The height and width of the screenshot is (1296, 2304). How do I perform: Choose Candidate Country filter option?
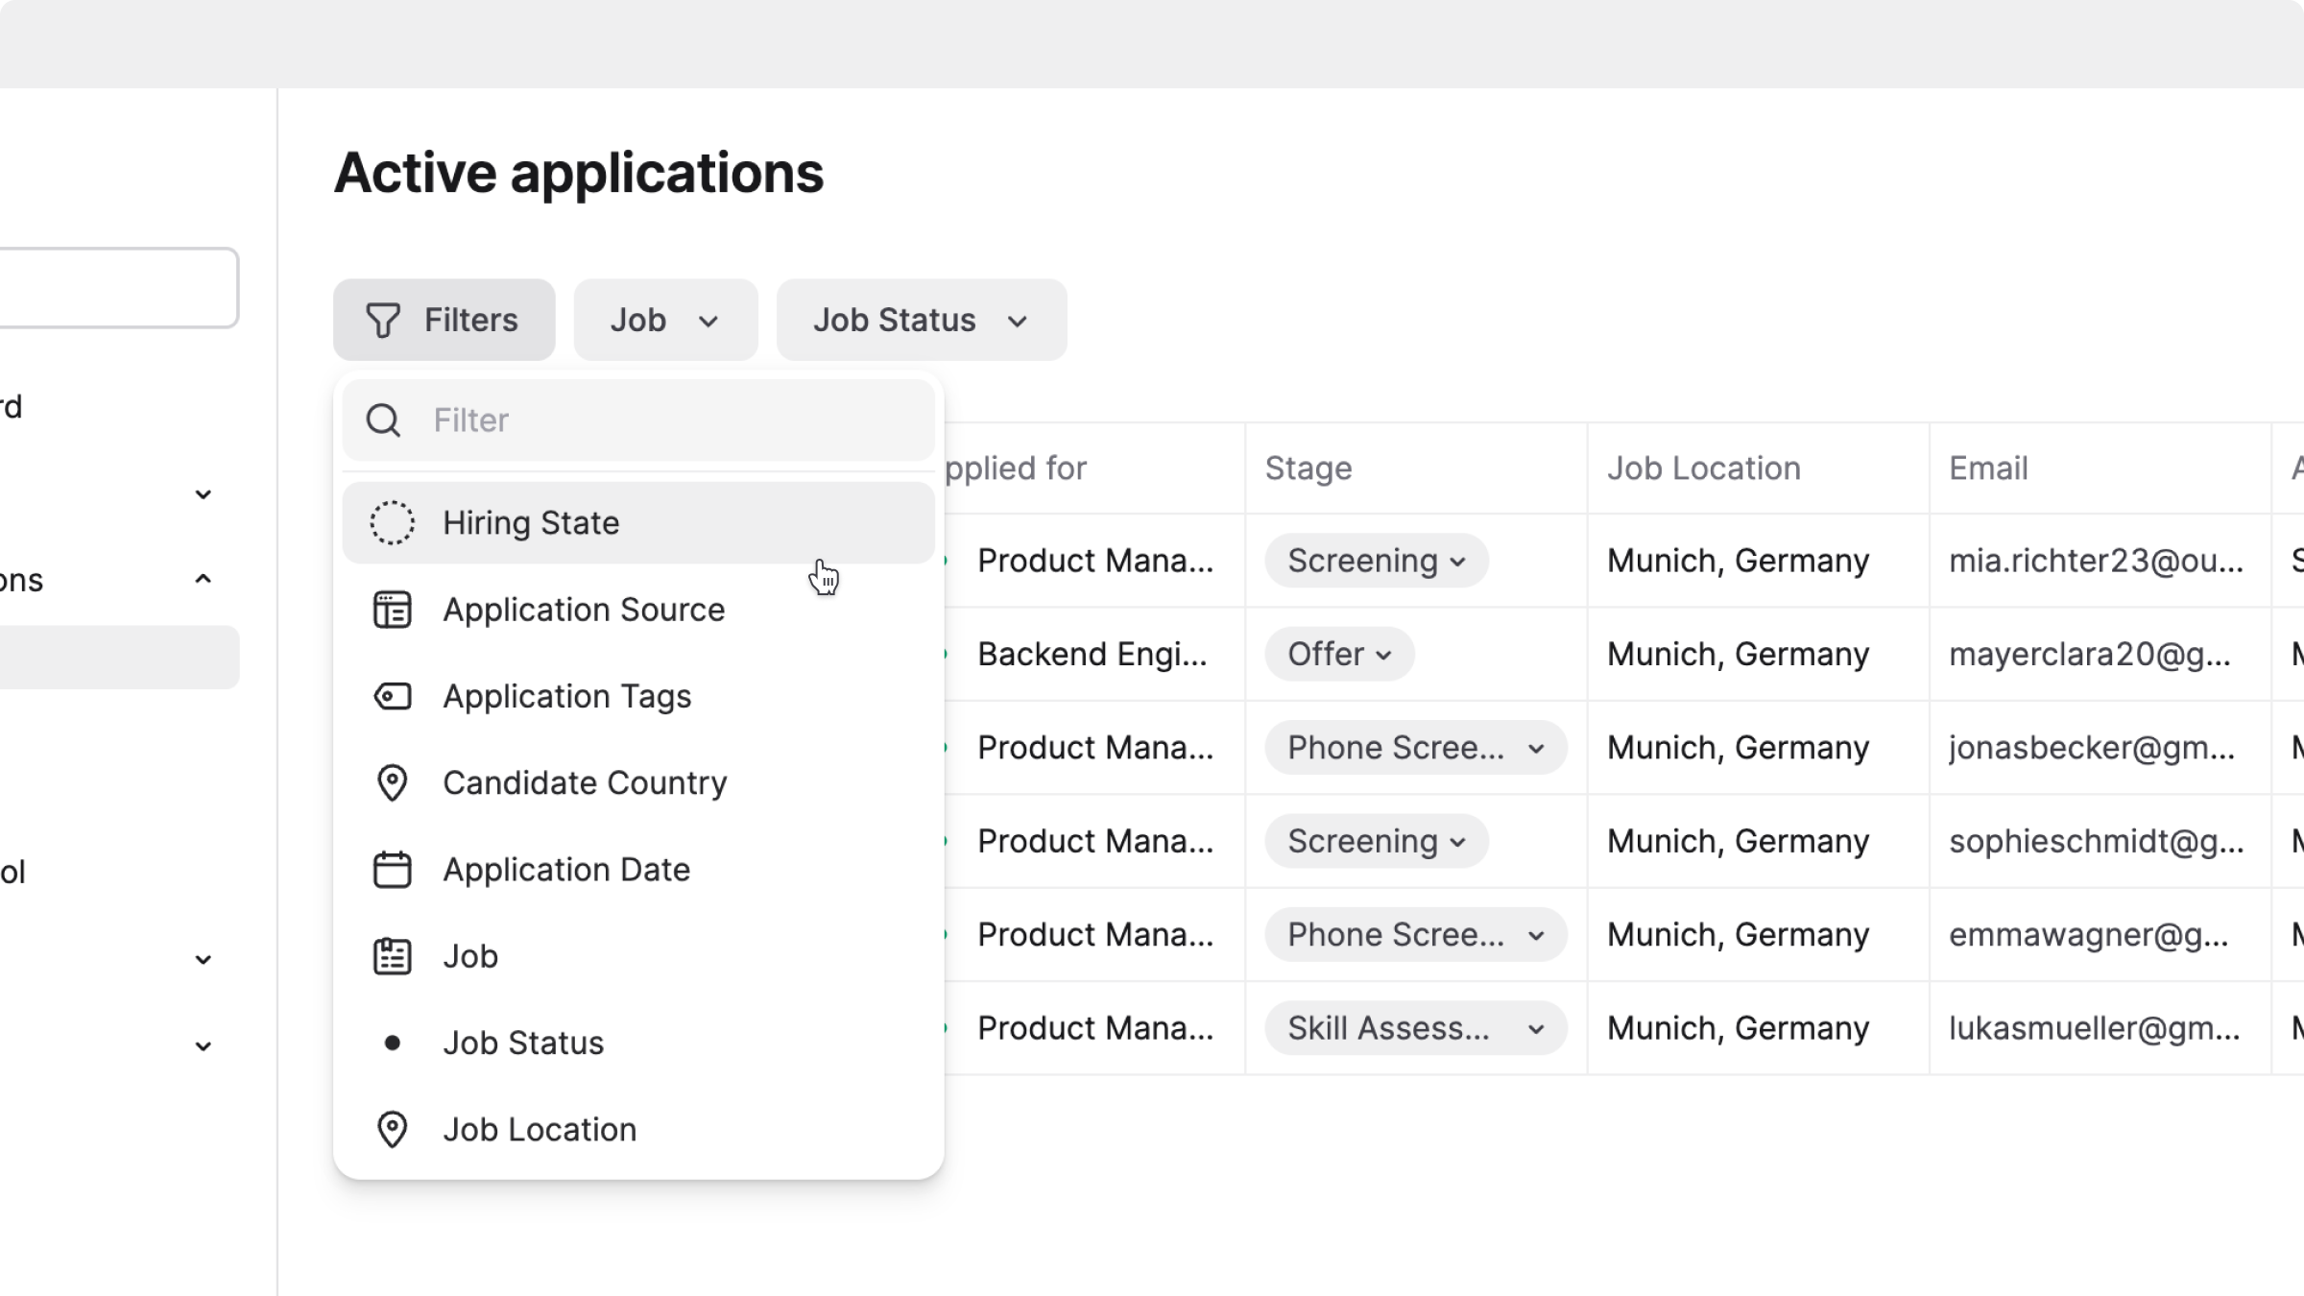(x=585, y=783)
